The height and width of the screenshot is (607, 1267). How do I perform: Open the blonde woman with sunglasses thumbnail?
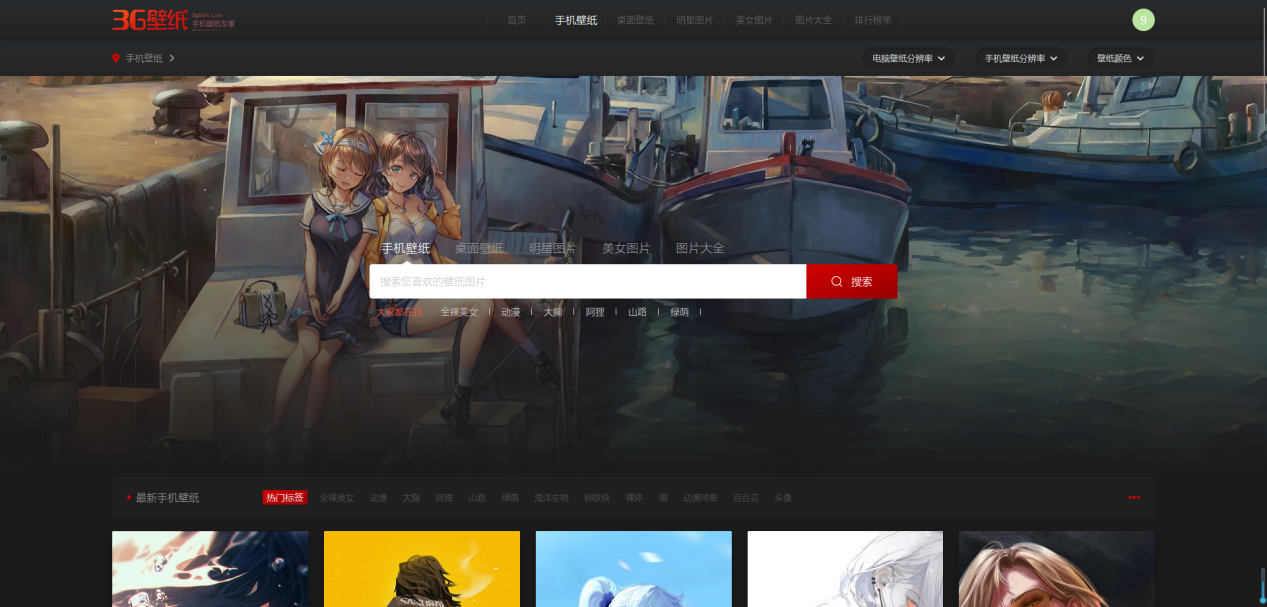coord(1056,569)
